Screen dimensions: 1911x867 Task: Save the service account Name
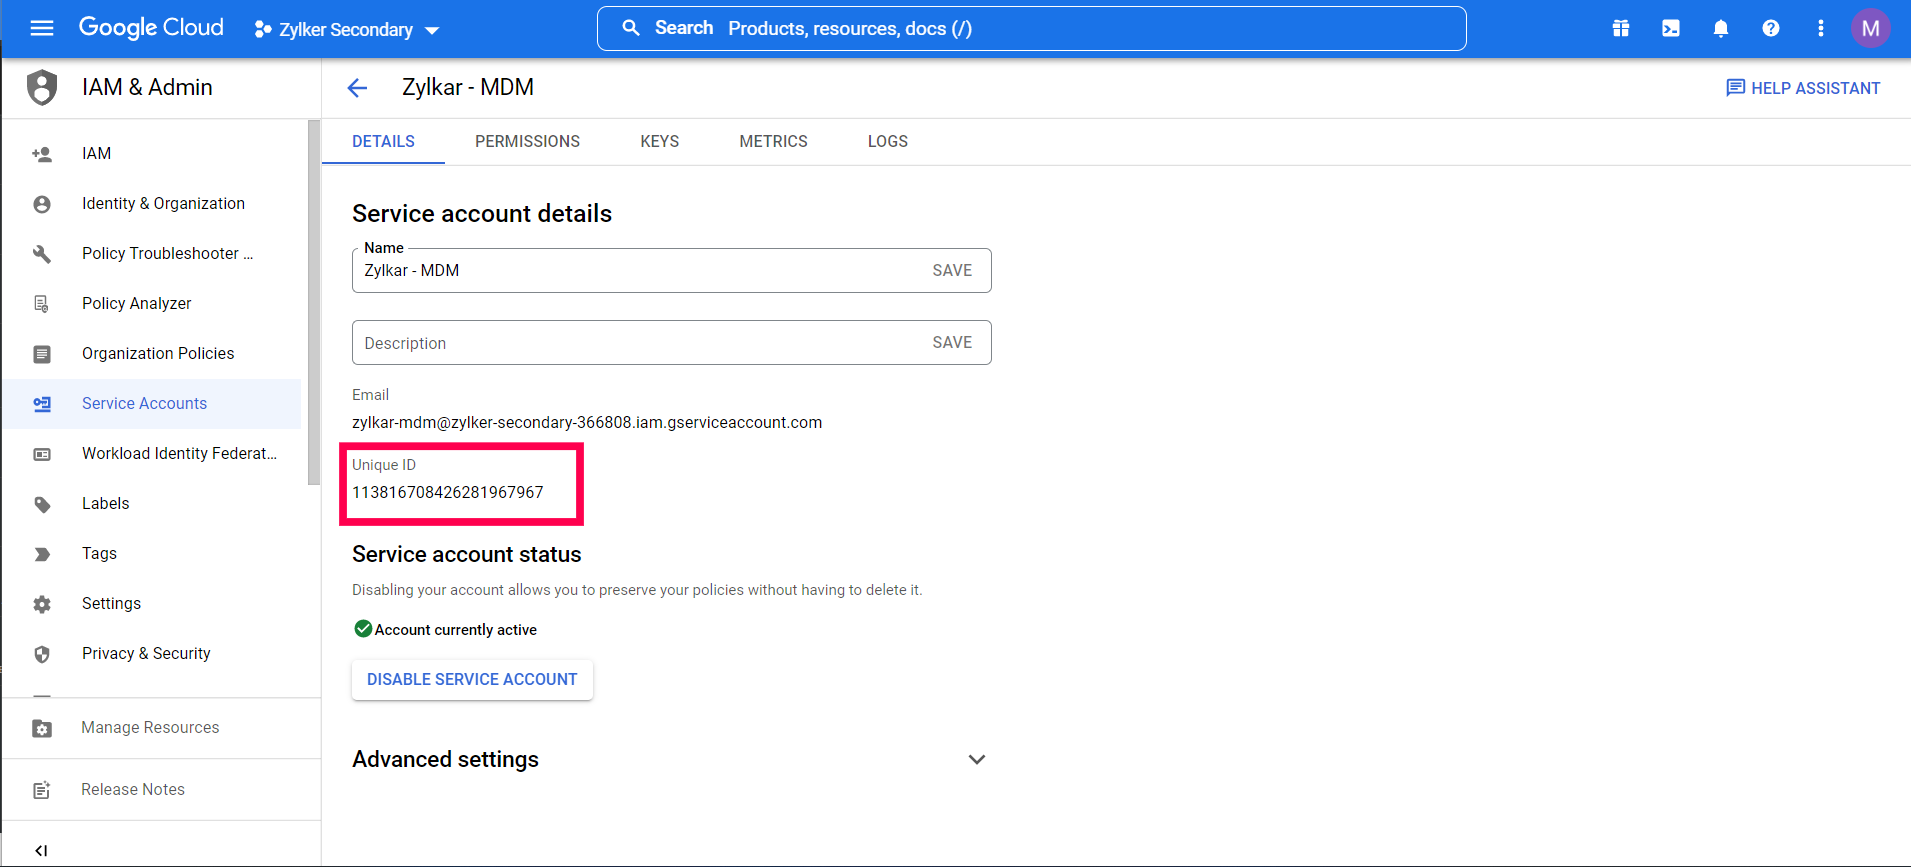[x=952, y=270]
